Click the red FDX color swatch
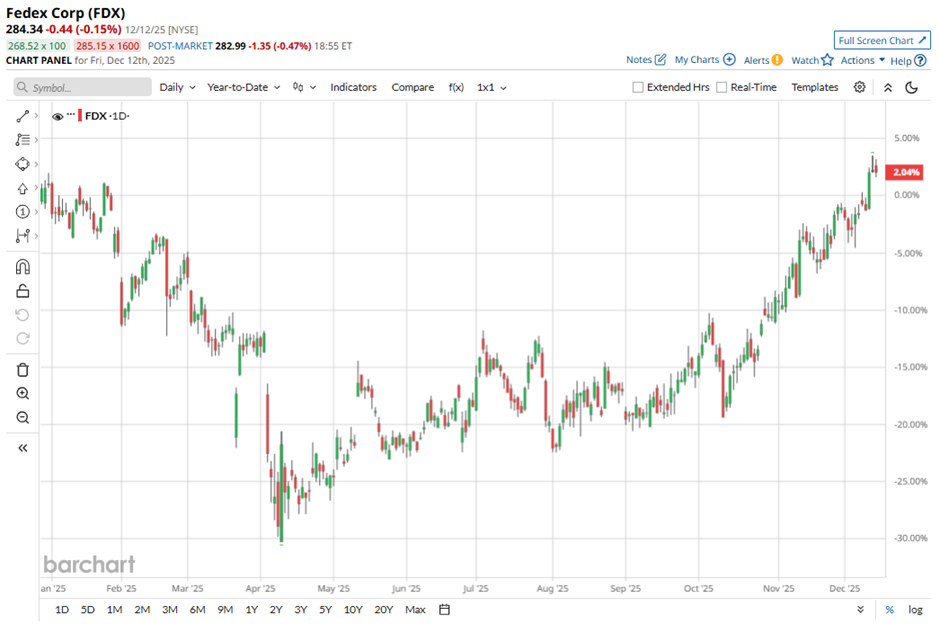The width and height of the screenshot is (940, 633). coord(80,116)
